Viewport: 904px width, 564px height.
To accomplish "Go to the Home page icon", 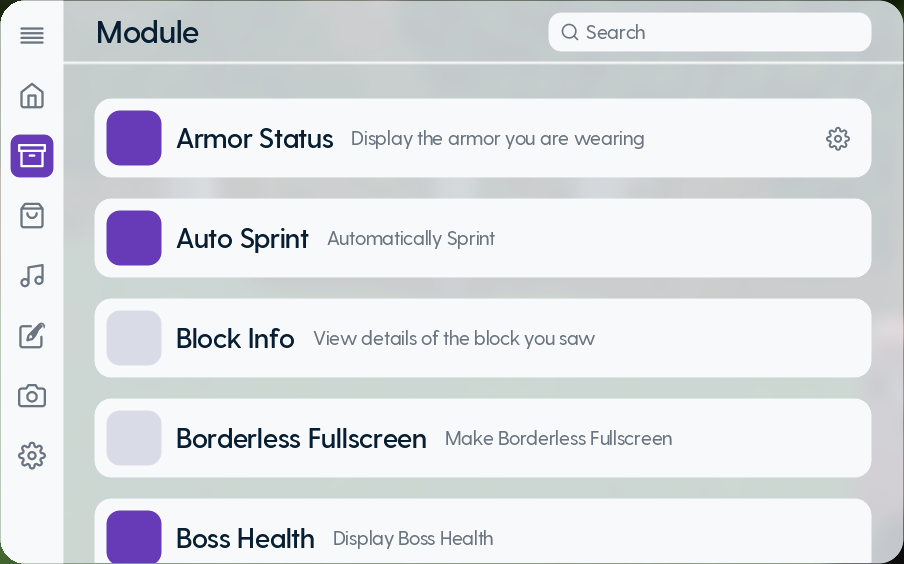I will [x=32, y=96].
